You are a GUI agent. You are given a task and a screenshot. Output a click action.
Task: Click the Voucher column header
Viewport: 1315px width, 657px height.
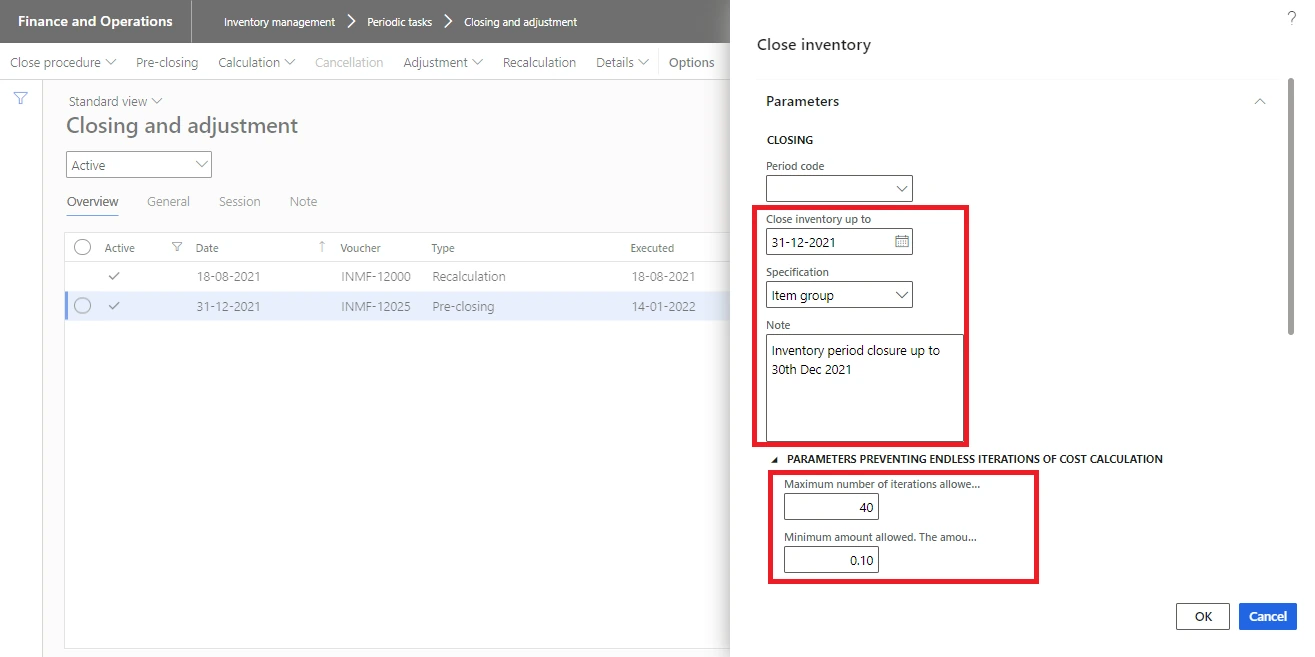(x=360, y=248)
